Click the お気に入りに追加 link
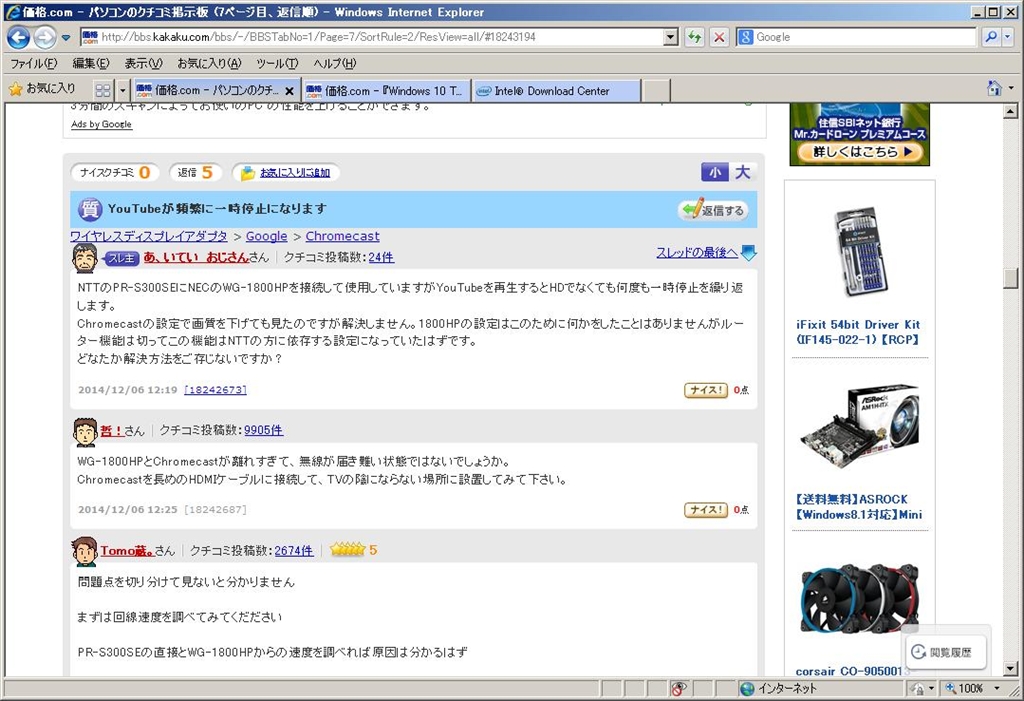Screen dimensions: 1024x701 click(x=295, y=173)
